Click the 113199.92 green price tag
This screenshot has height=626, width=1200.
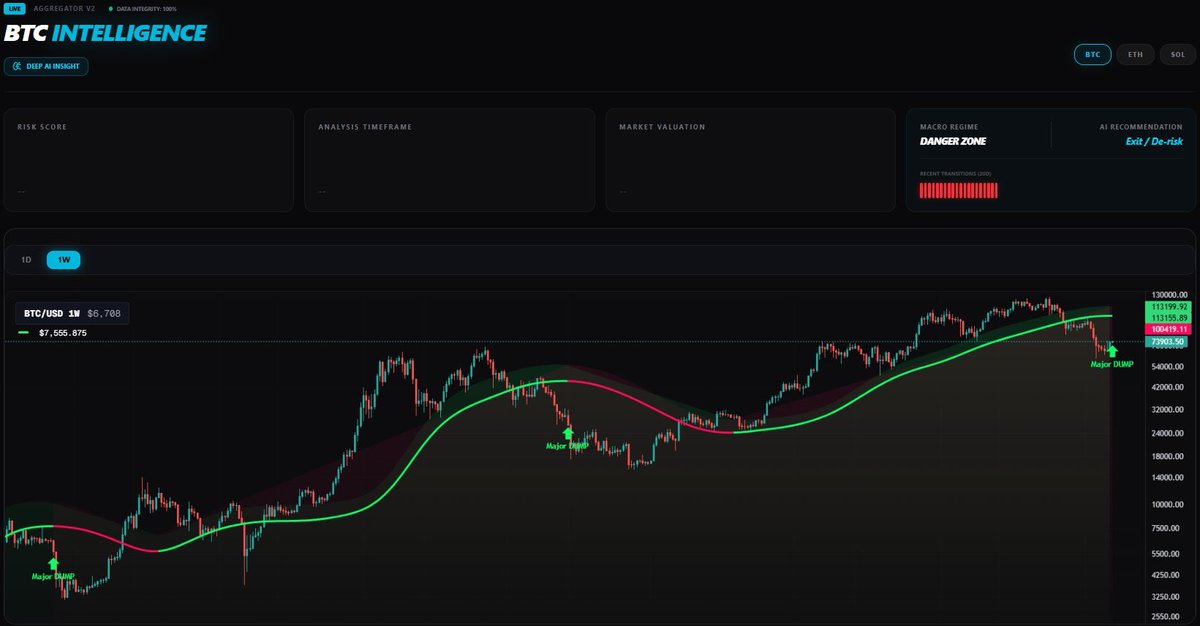[x=1168, y=306]
